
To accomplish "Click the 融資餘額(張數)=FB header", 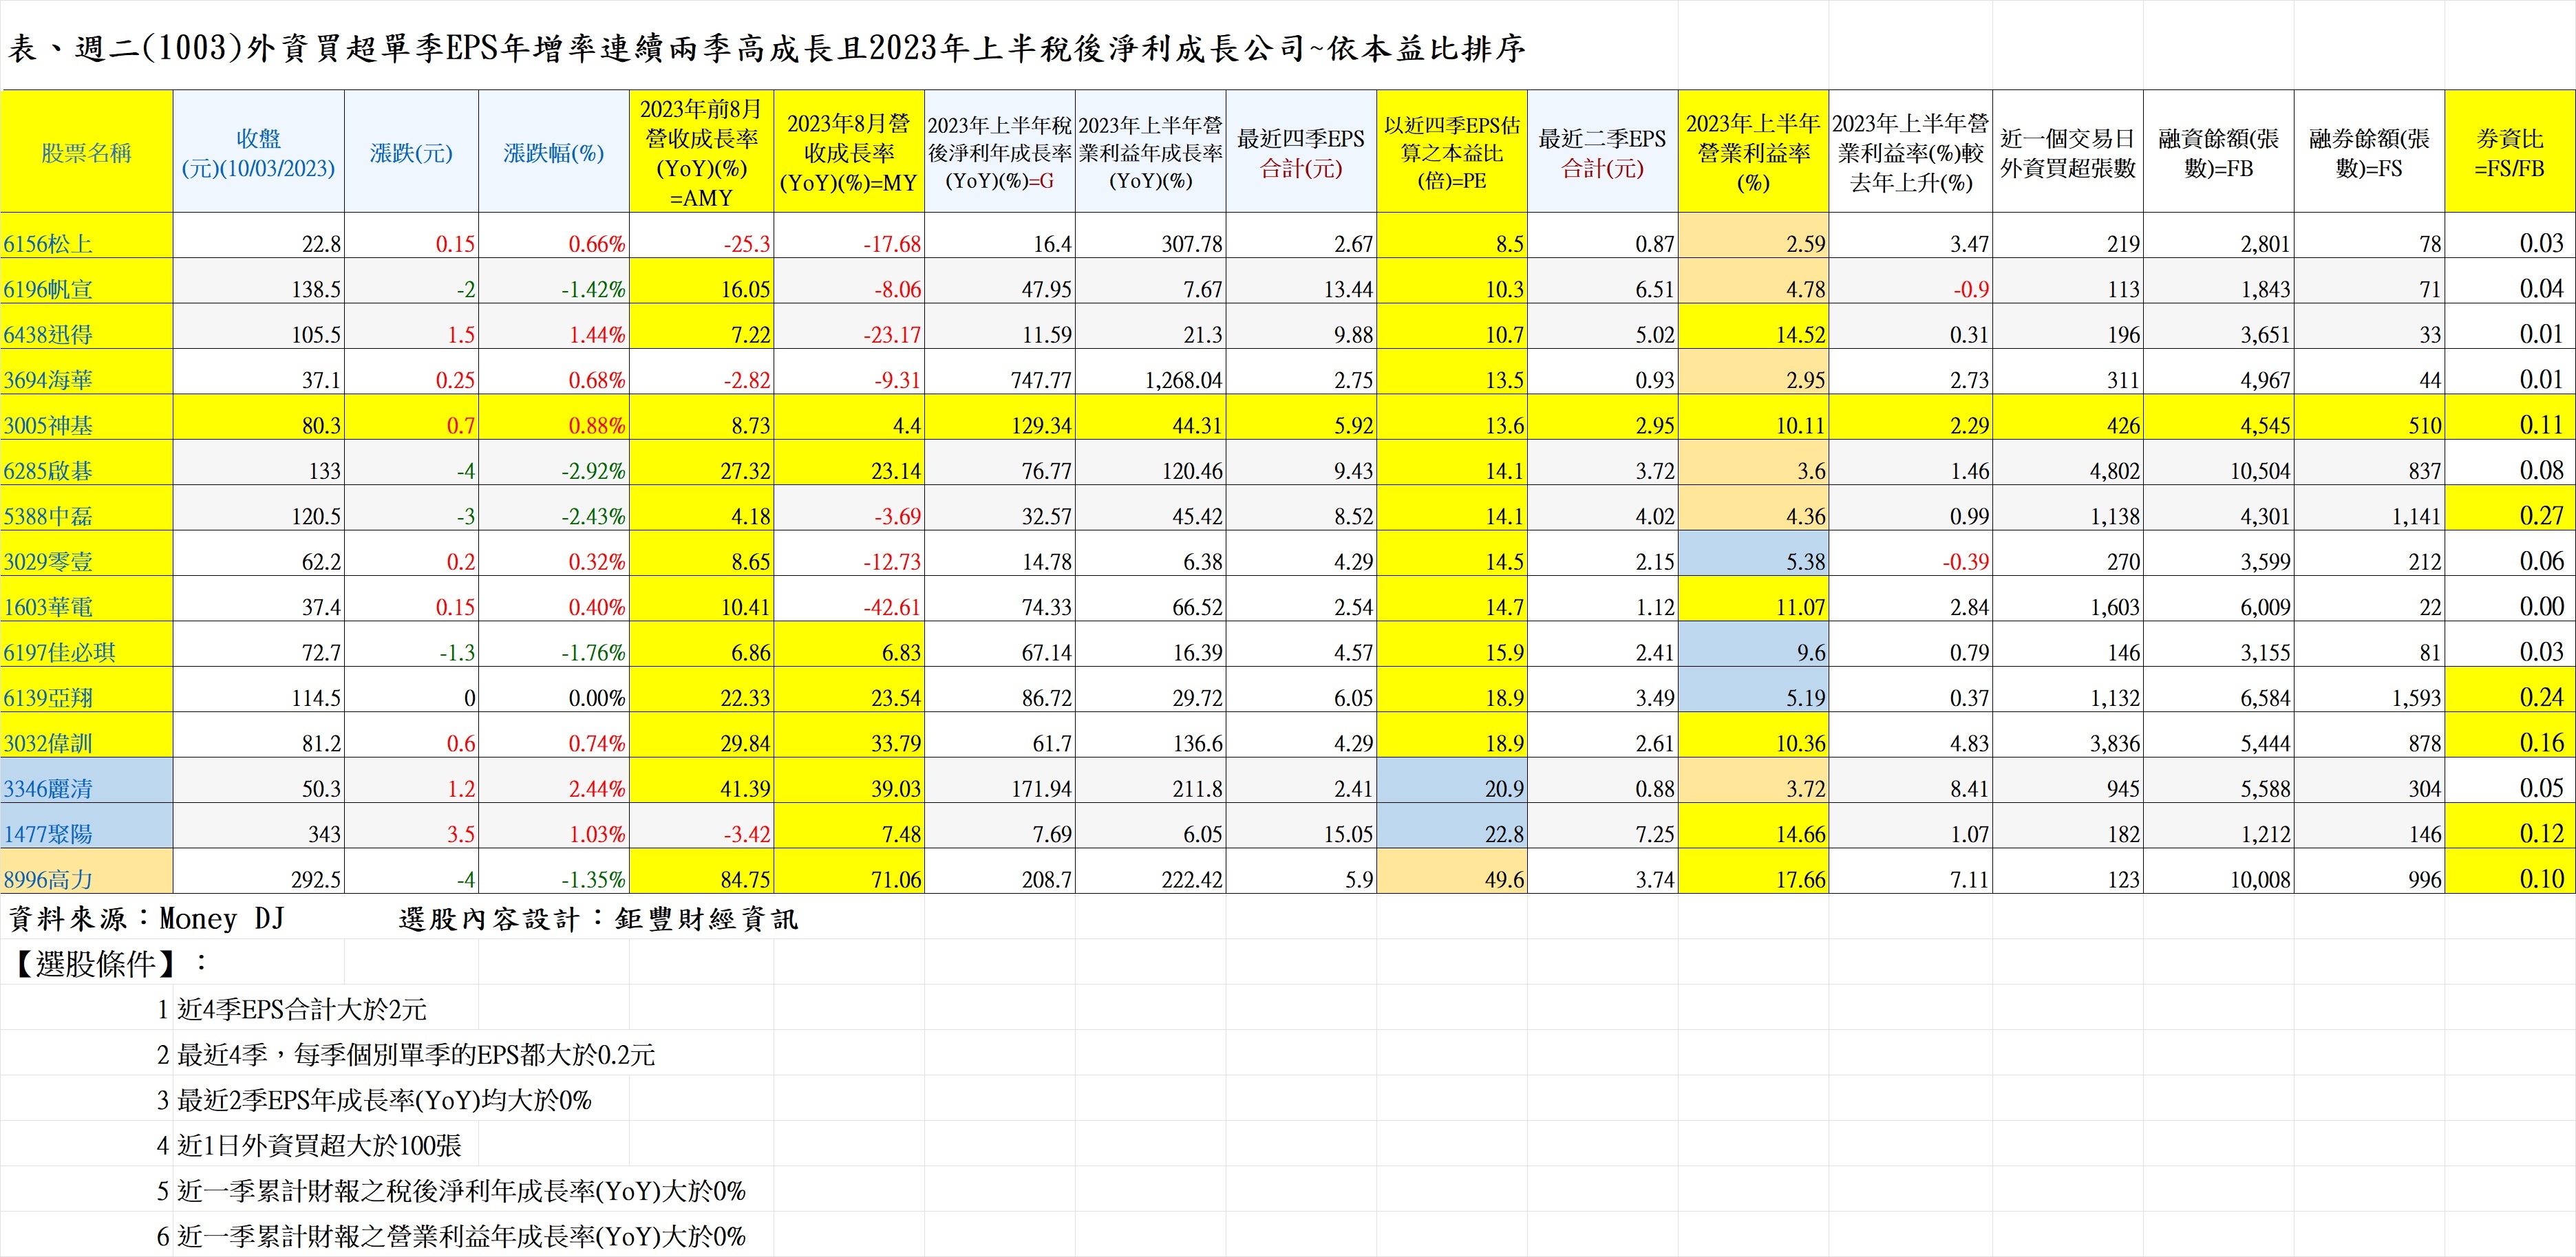I will 2218,153.
